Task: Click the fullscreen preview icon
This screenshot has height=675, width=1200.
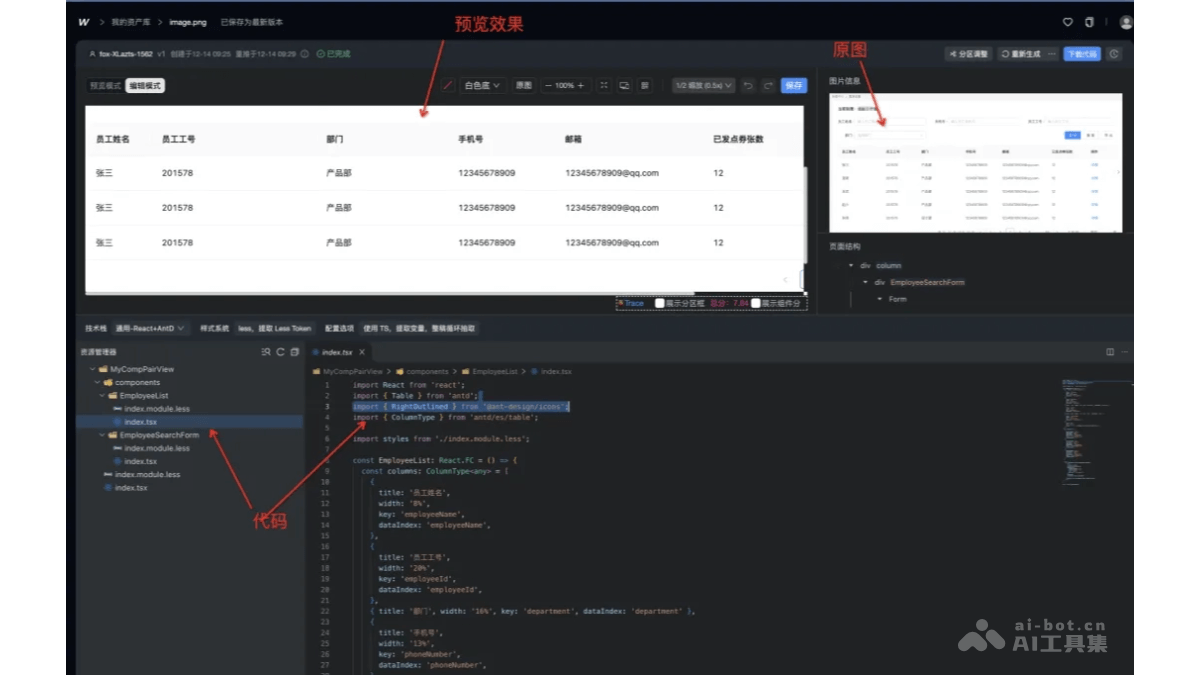Action: (x=602, y=86)
